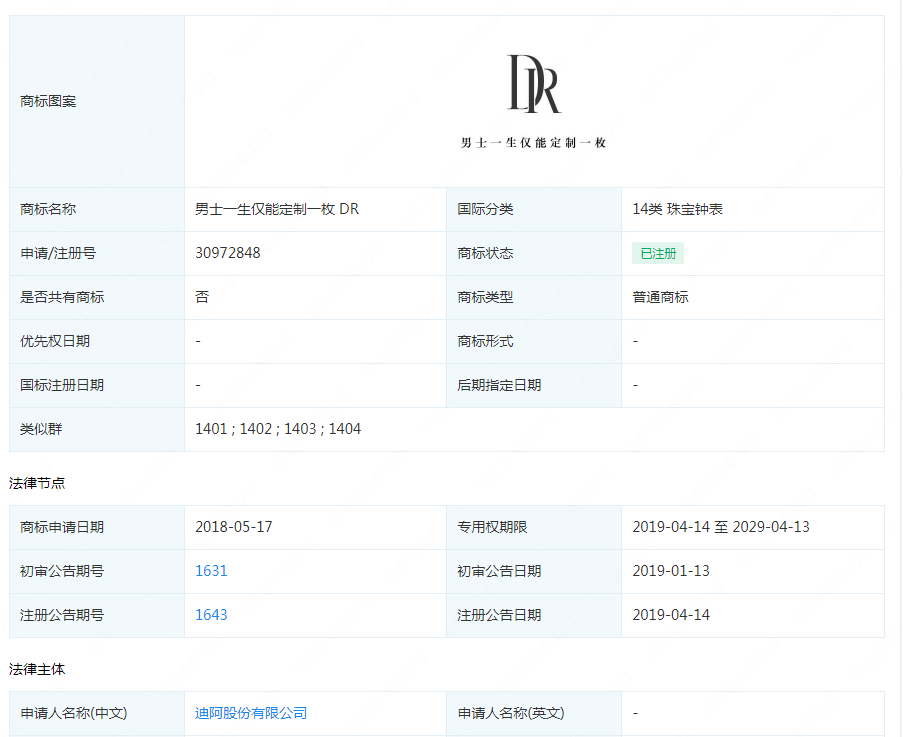Image resolution: width=903 pixels, height=737 pixels.
Task: Click the 是否共有商标 label
Action: pos(62,297)
